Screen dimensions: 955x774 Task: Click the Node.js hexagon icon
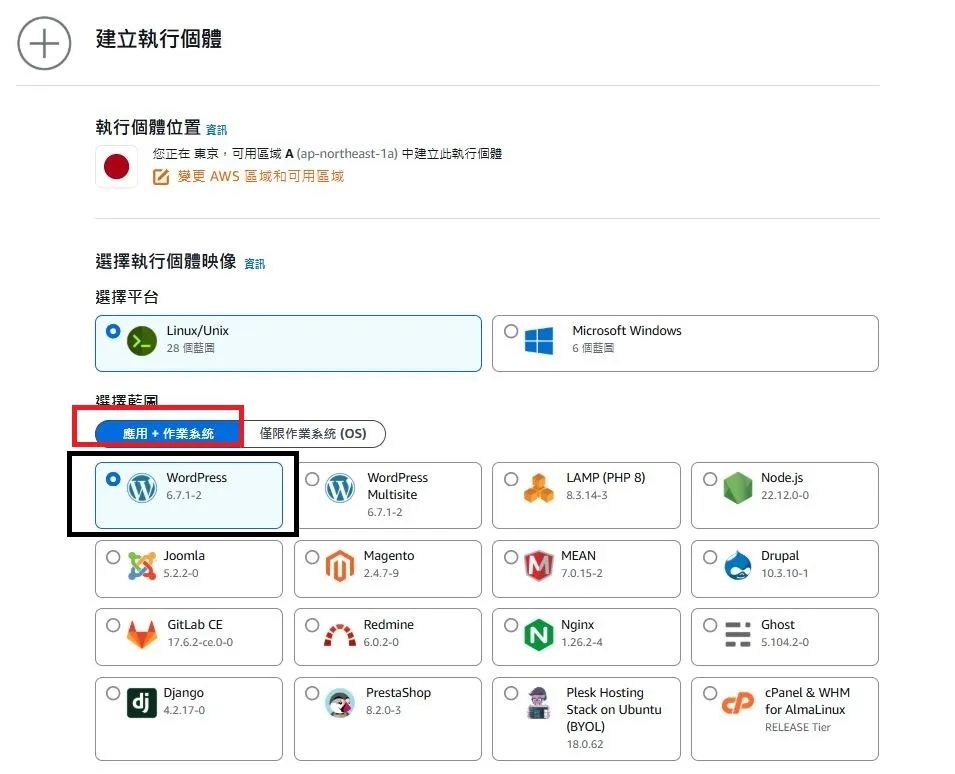738,488
